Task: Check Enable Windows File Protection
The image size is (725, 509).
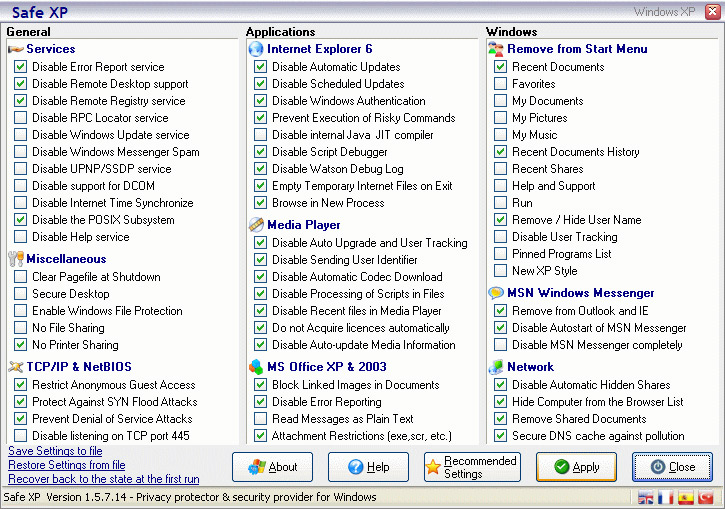Action: point(20,311)
